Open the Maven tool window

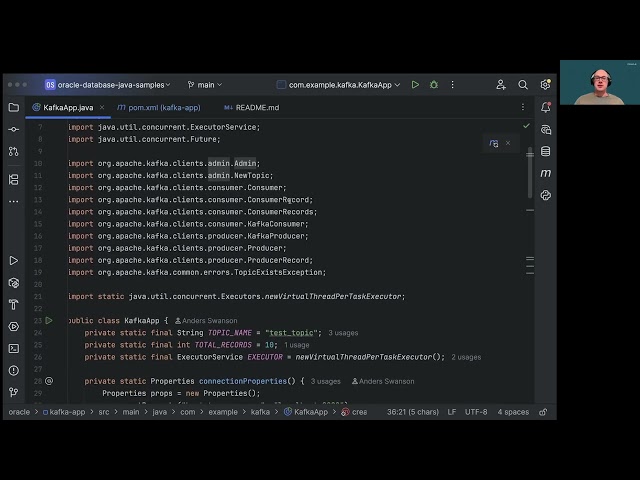coord(546,173)
